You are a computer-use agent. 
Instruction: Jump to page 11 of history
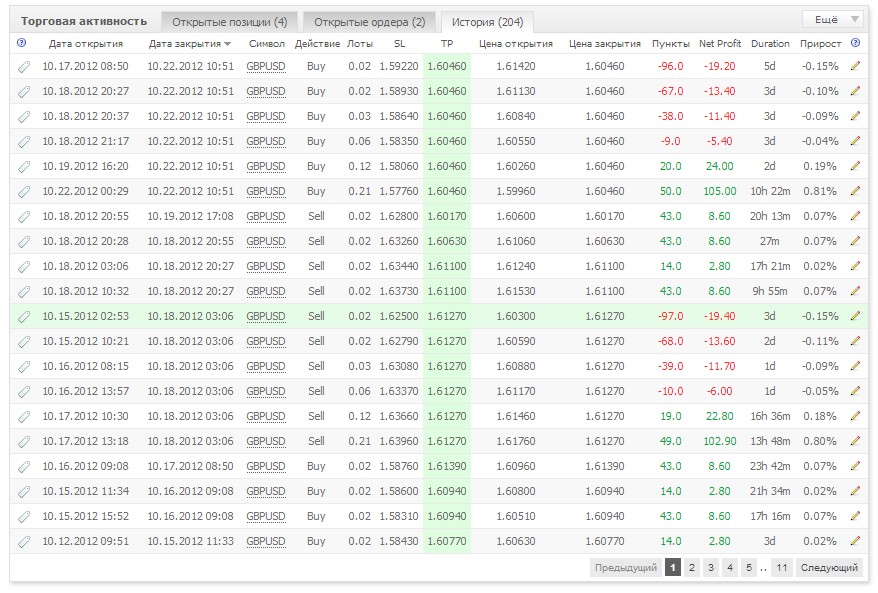click(x=782, y=567)
